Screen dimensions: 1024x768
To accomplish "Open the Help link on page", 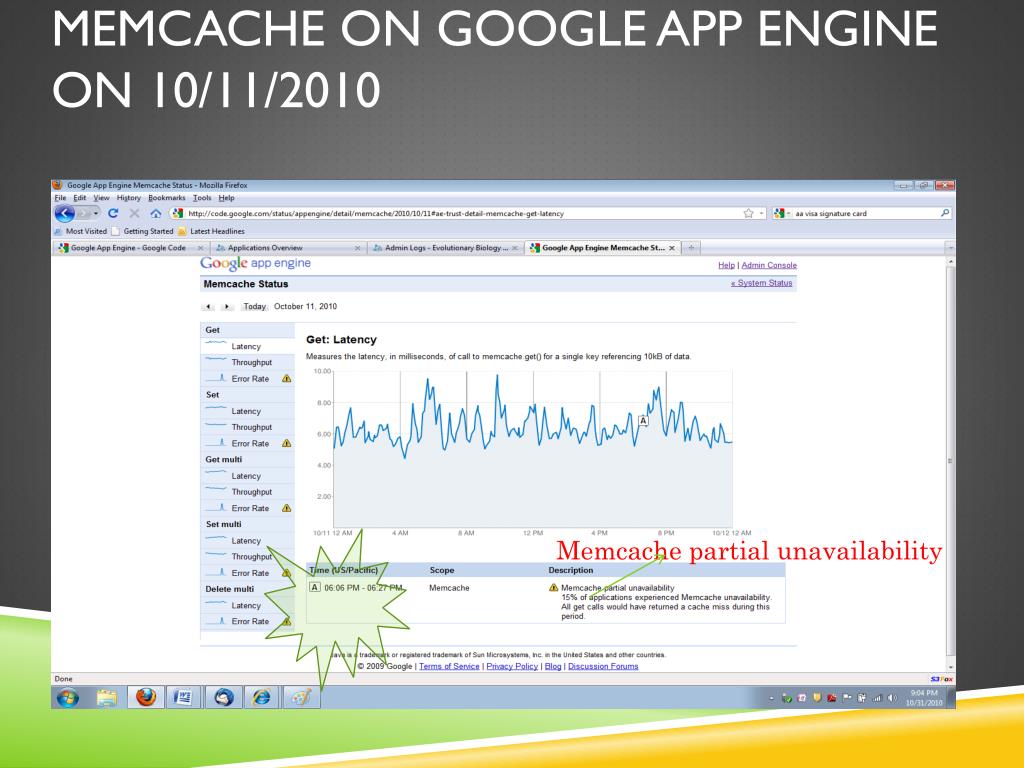I will point(726,265).
